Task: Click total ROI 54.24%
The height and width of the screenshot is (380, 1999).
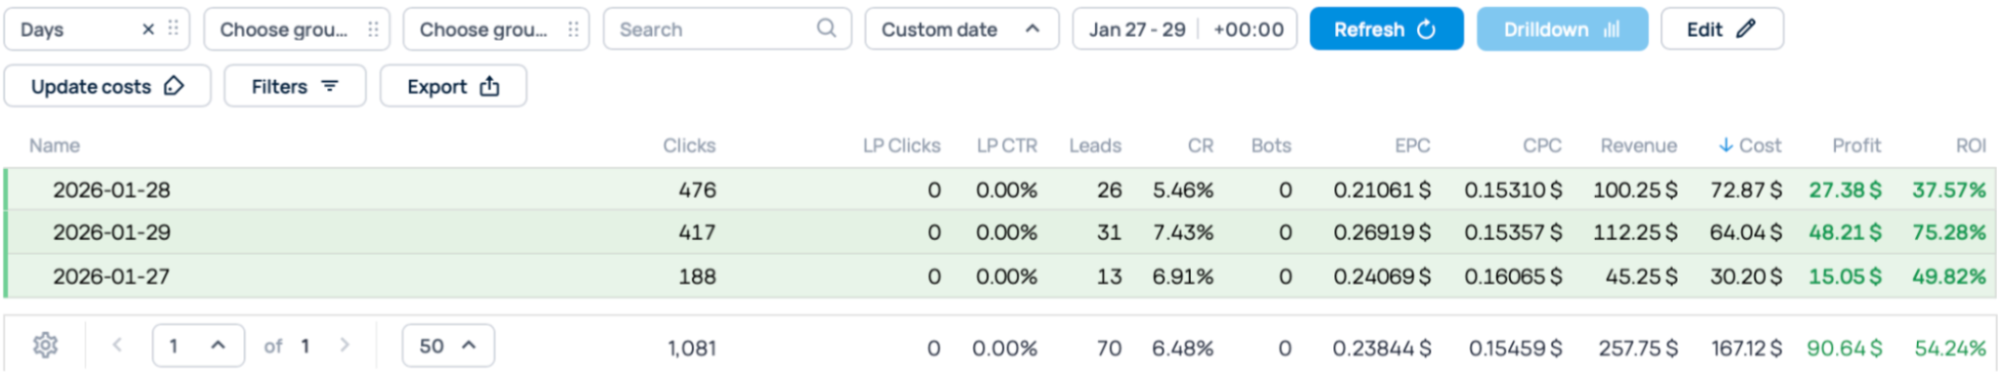Action: [x=1950, y=348]
